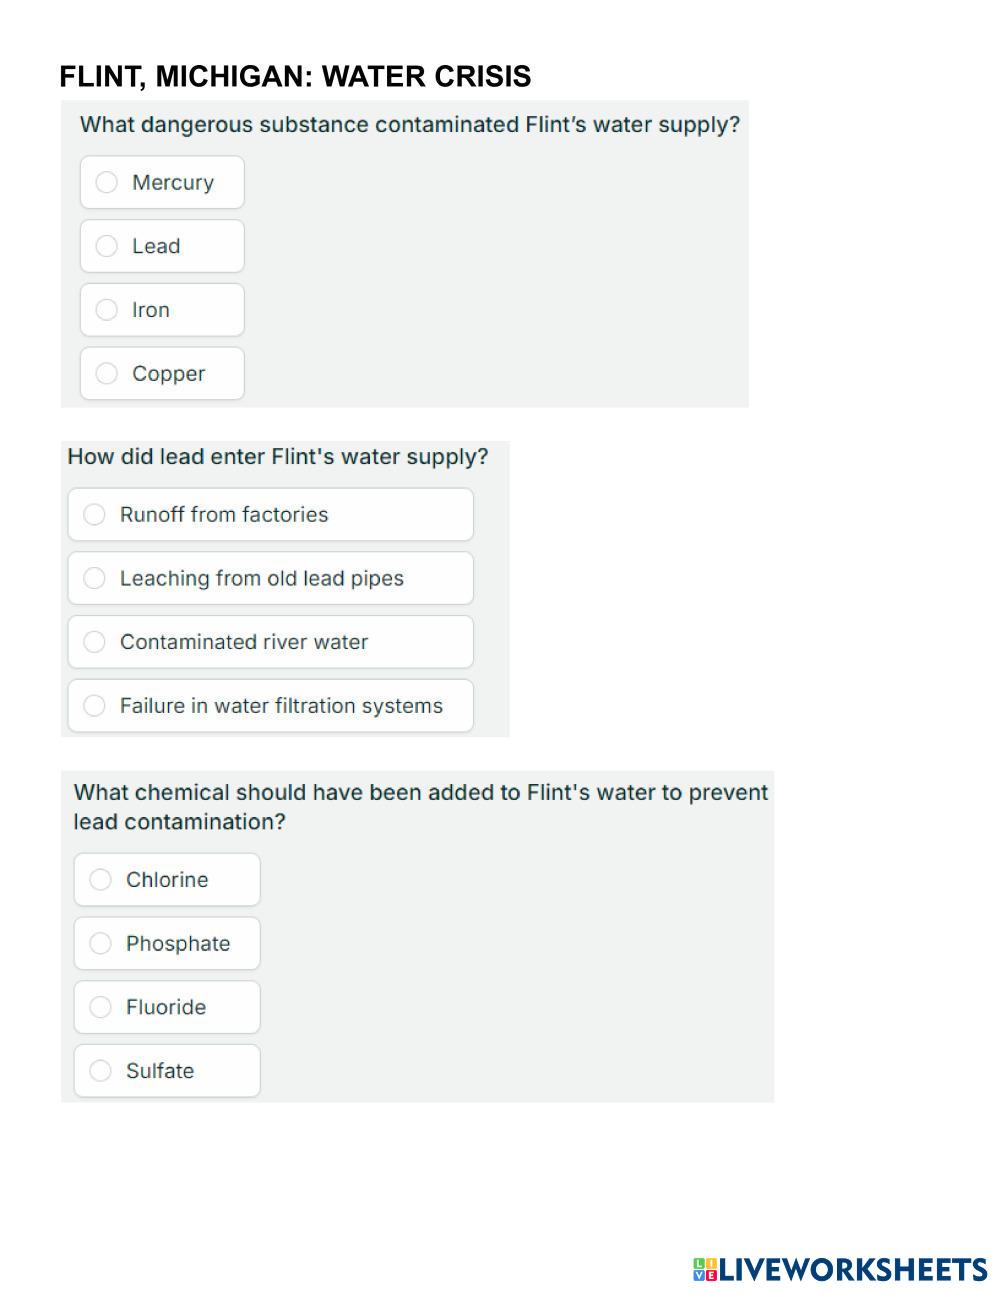Choose Lead as the contaminant answer
Screen dimensions: 1000x1294
click(x=162, y=246)
